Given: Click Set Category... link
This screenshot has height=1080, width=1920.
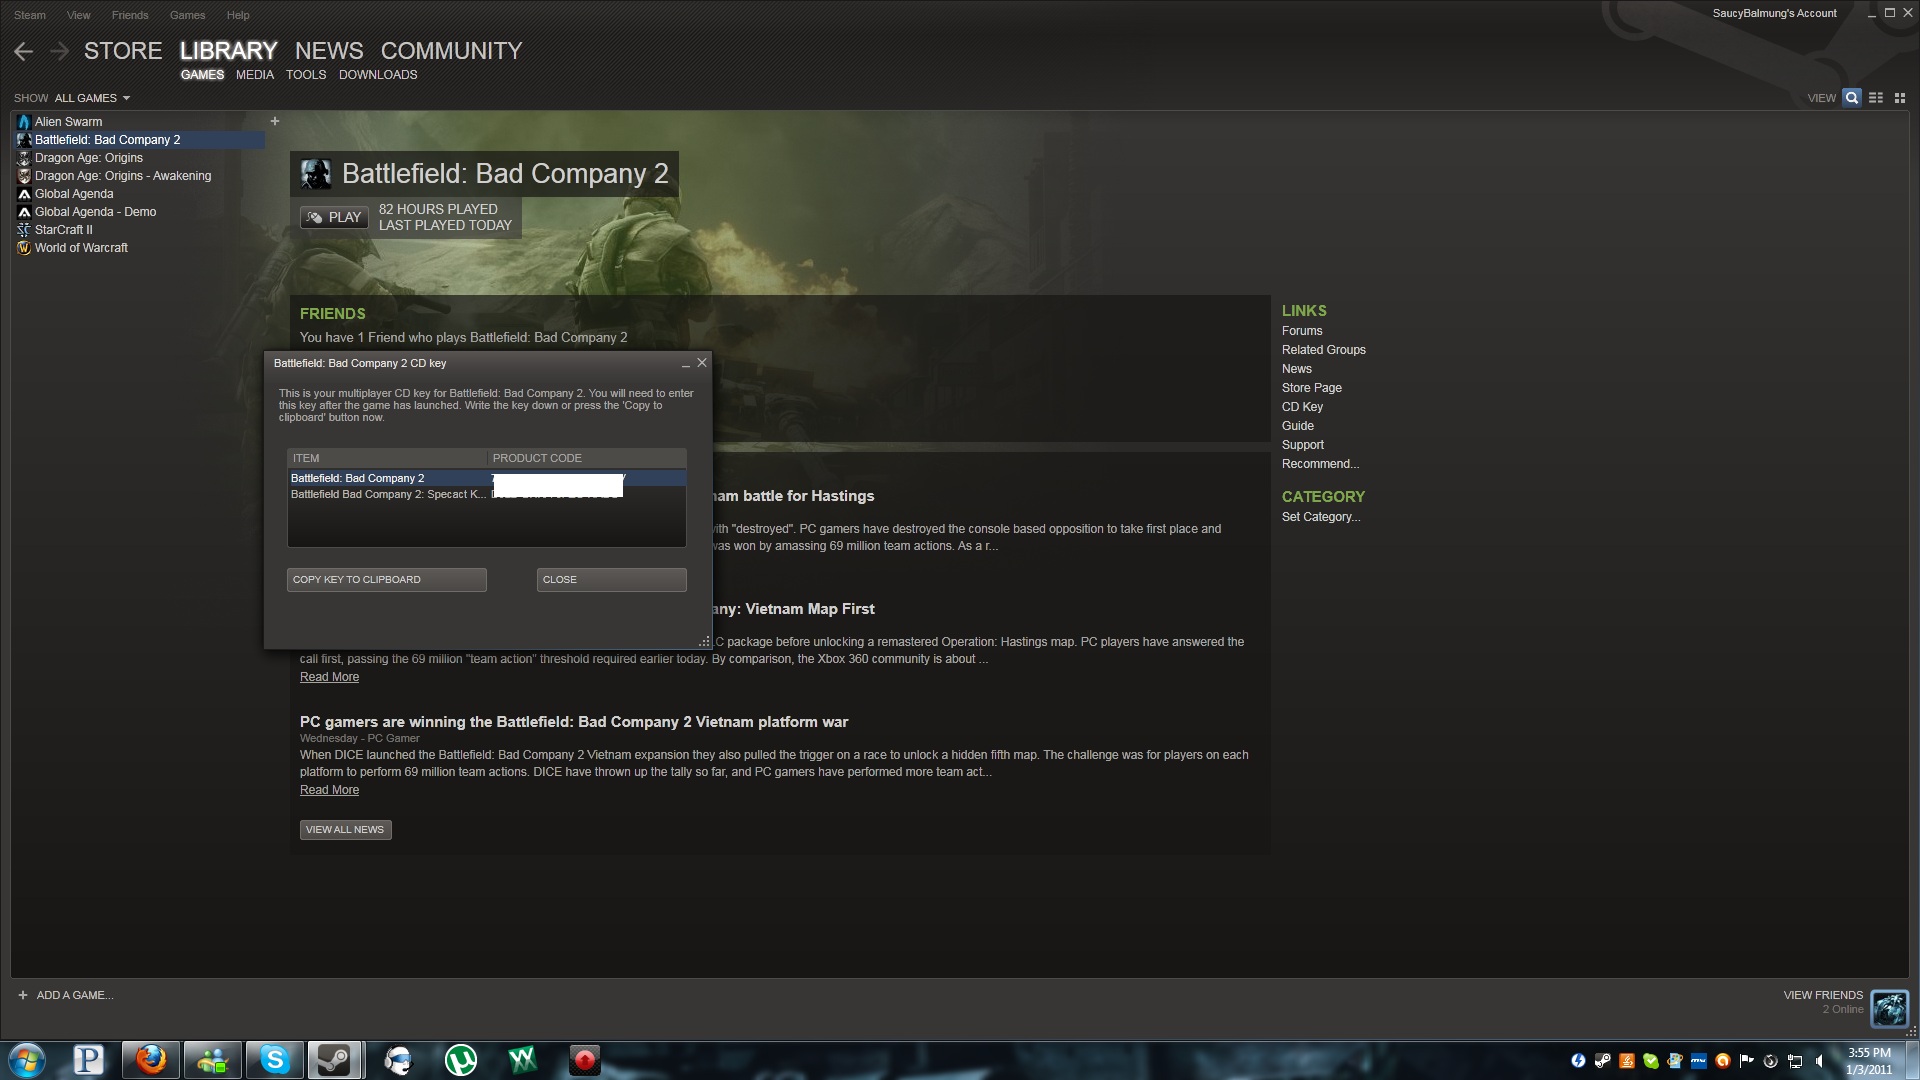Looking at the screenshot, I should [1321, 517].
